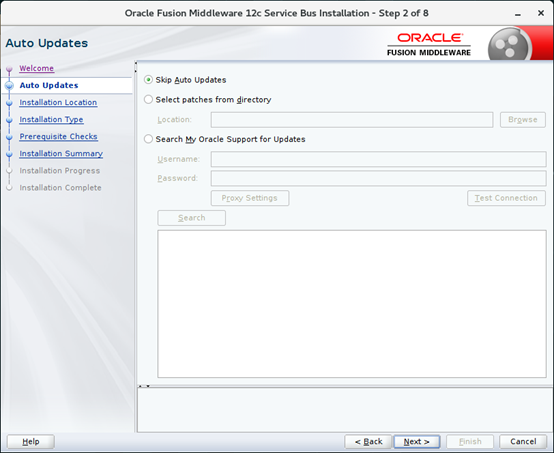Click the Installation Type bullet icon
Image resolution: width=554 pixels, height=453 pixels.
tap(10, 120)
